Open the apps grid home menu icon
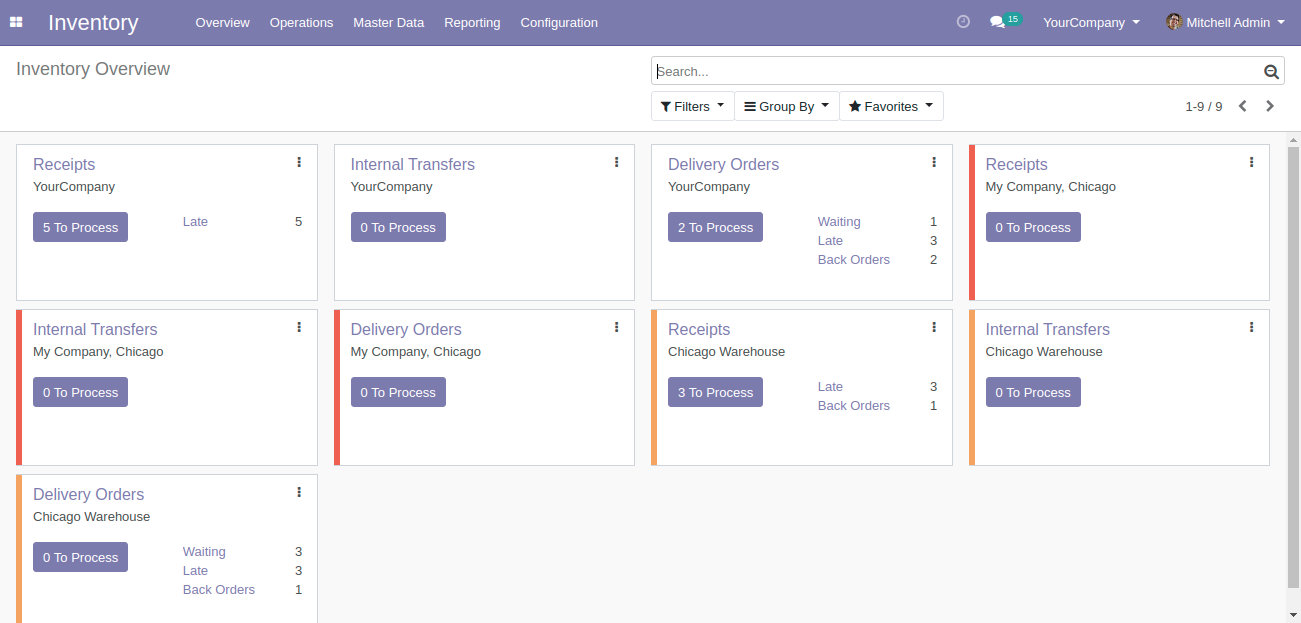Screen dimensions: 1301x623 tap(16, 22)
